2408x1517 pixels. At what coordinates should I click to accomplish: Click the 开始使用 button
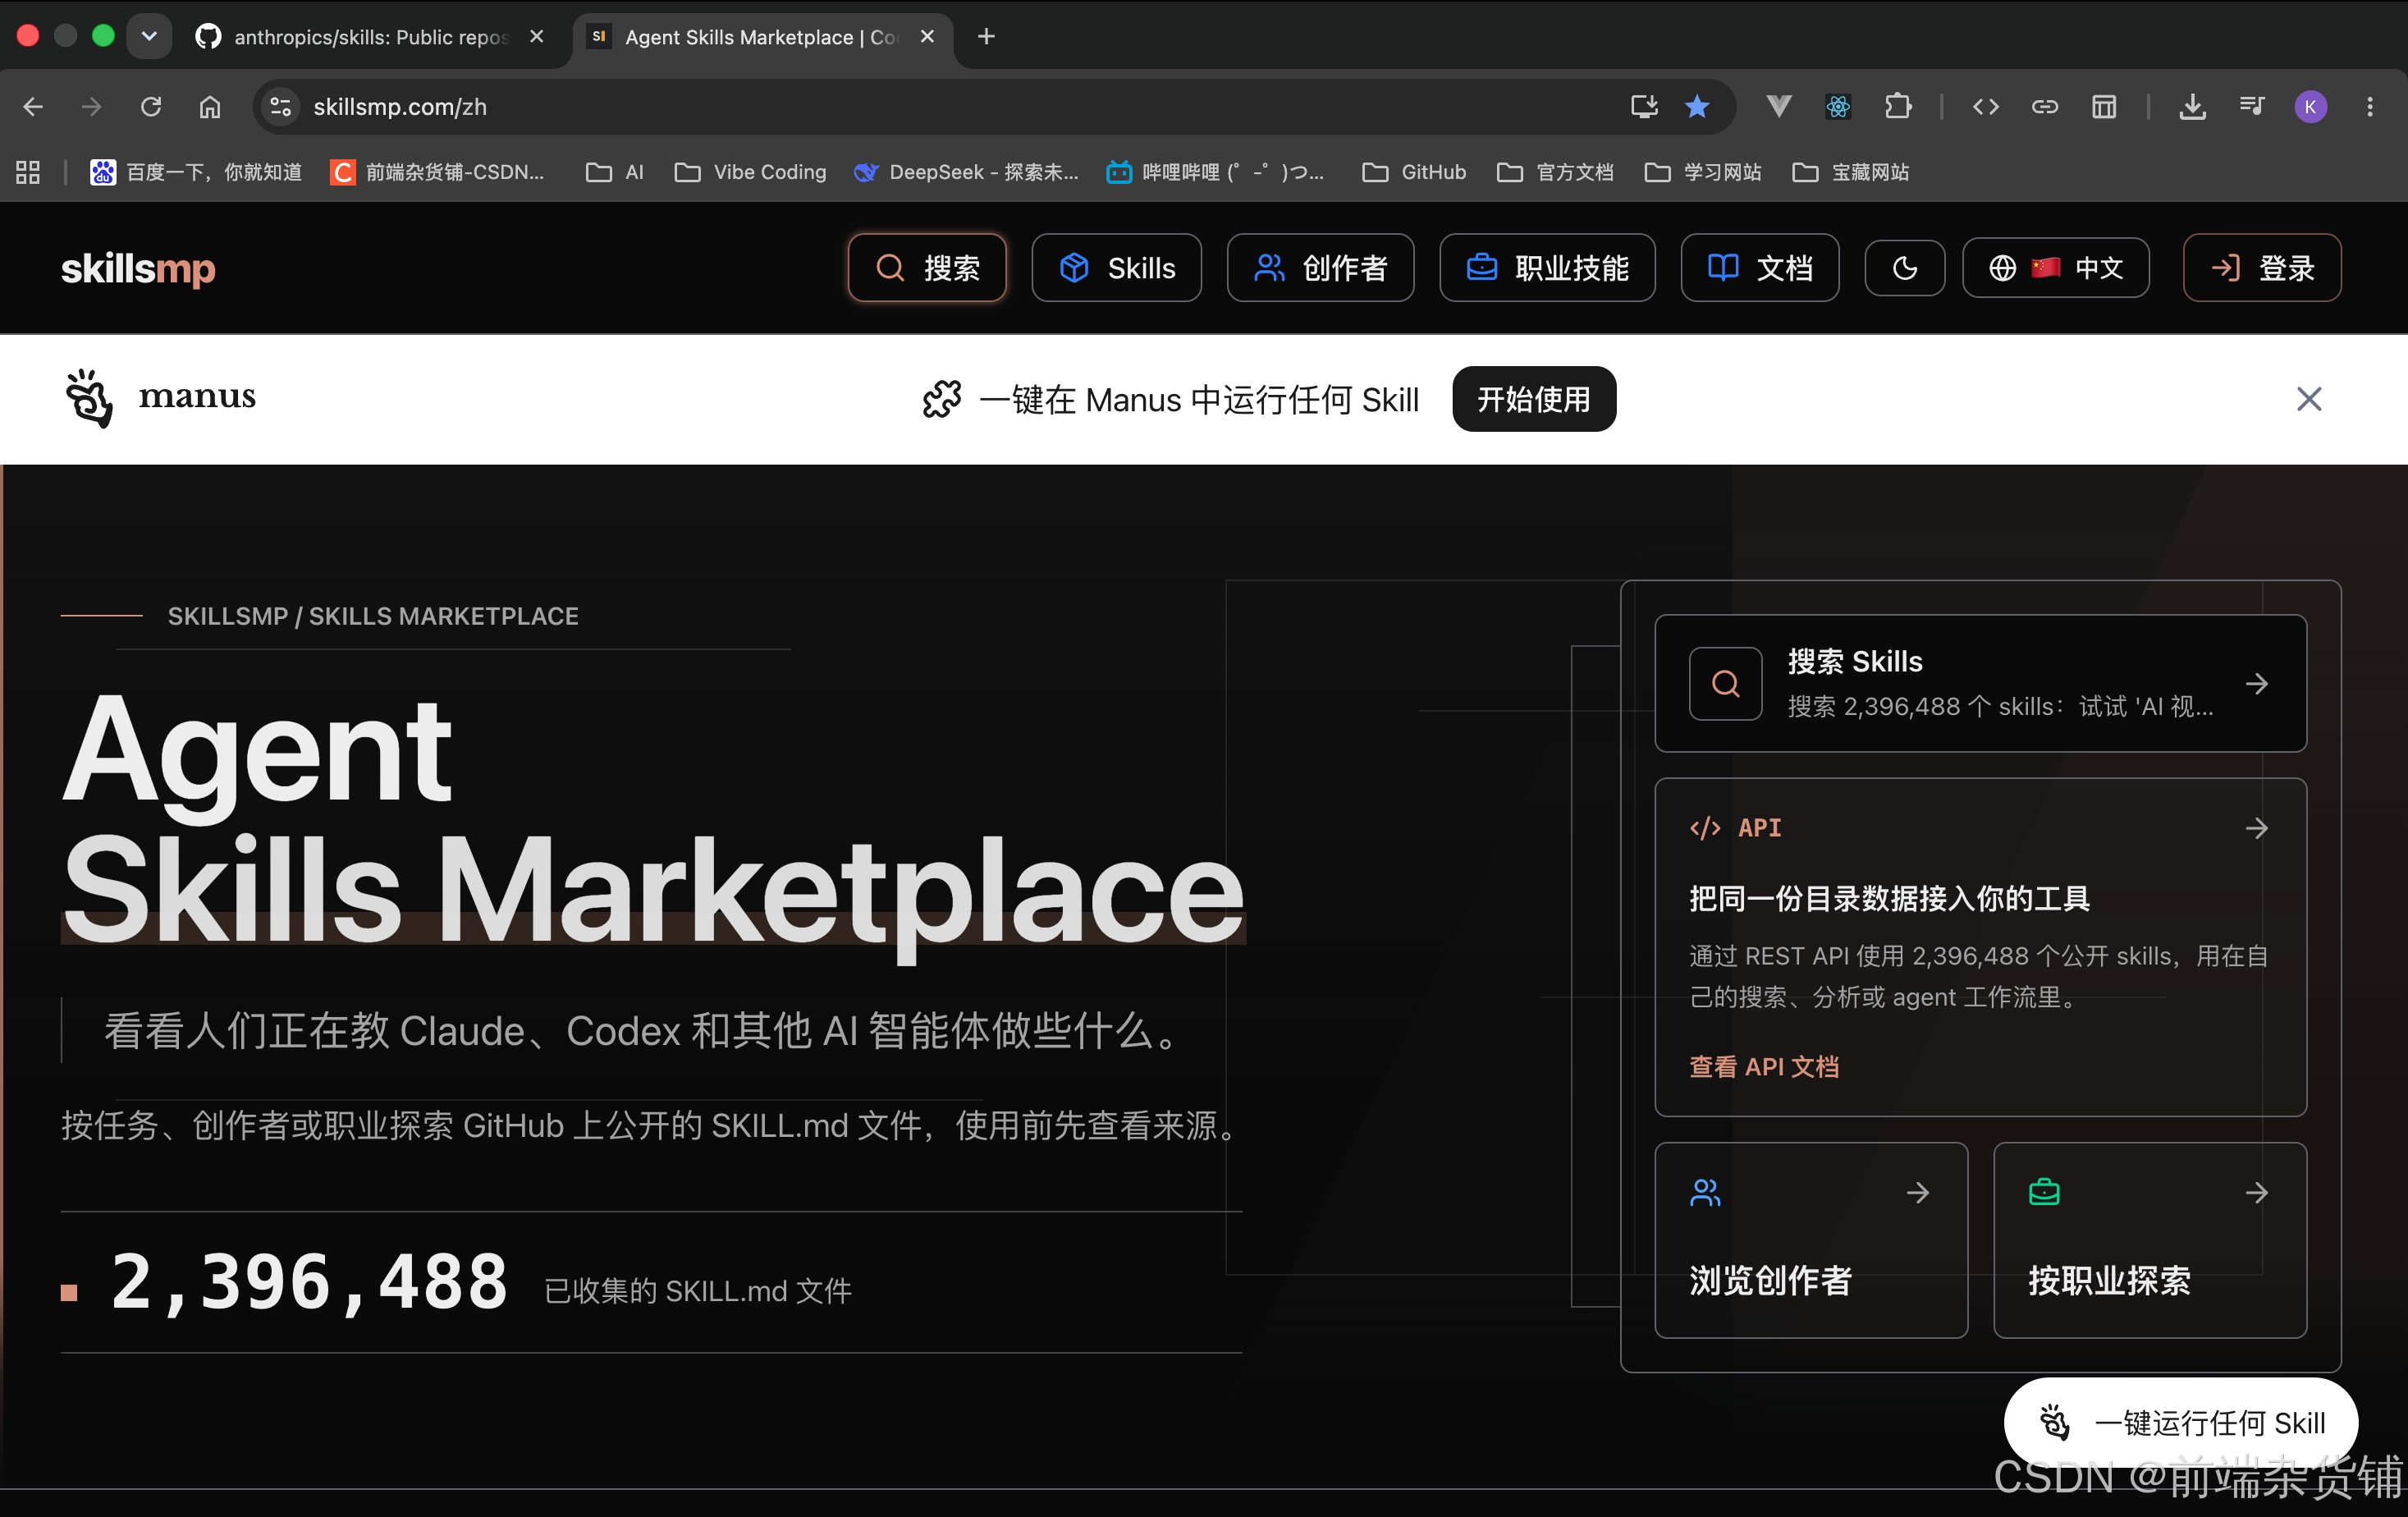[1534, 399]
